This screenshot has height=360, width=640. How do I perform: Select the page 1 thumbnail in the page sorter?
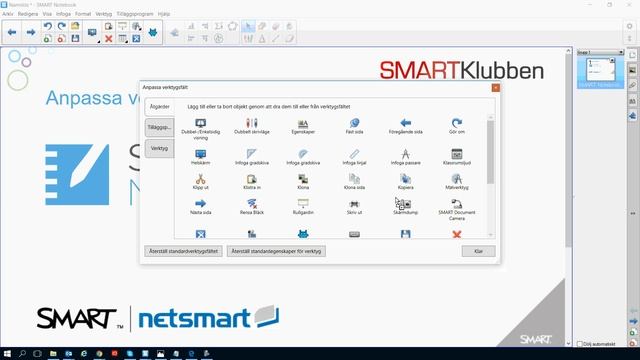(x=600, y=69)
